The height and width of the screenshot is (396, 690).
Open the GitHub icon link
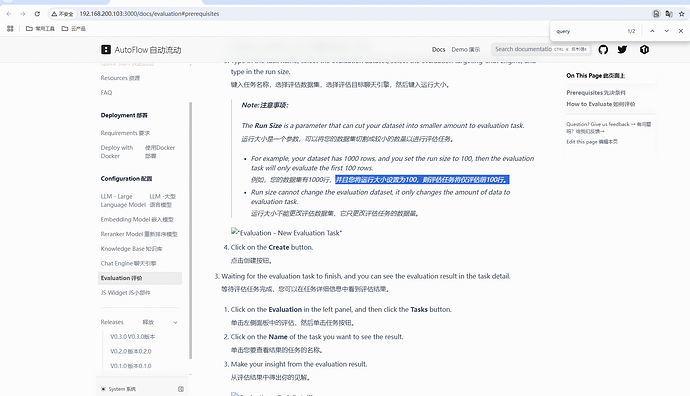603,49
